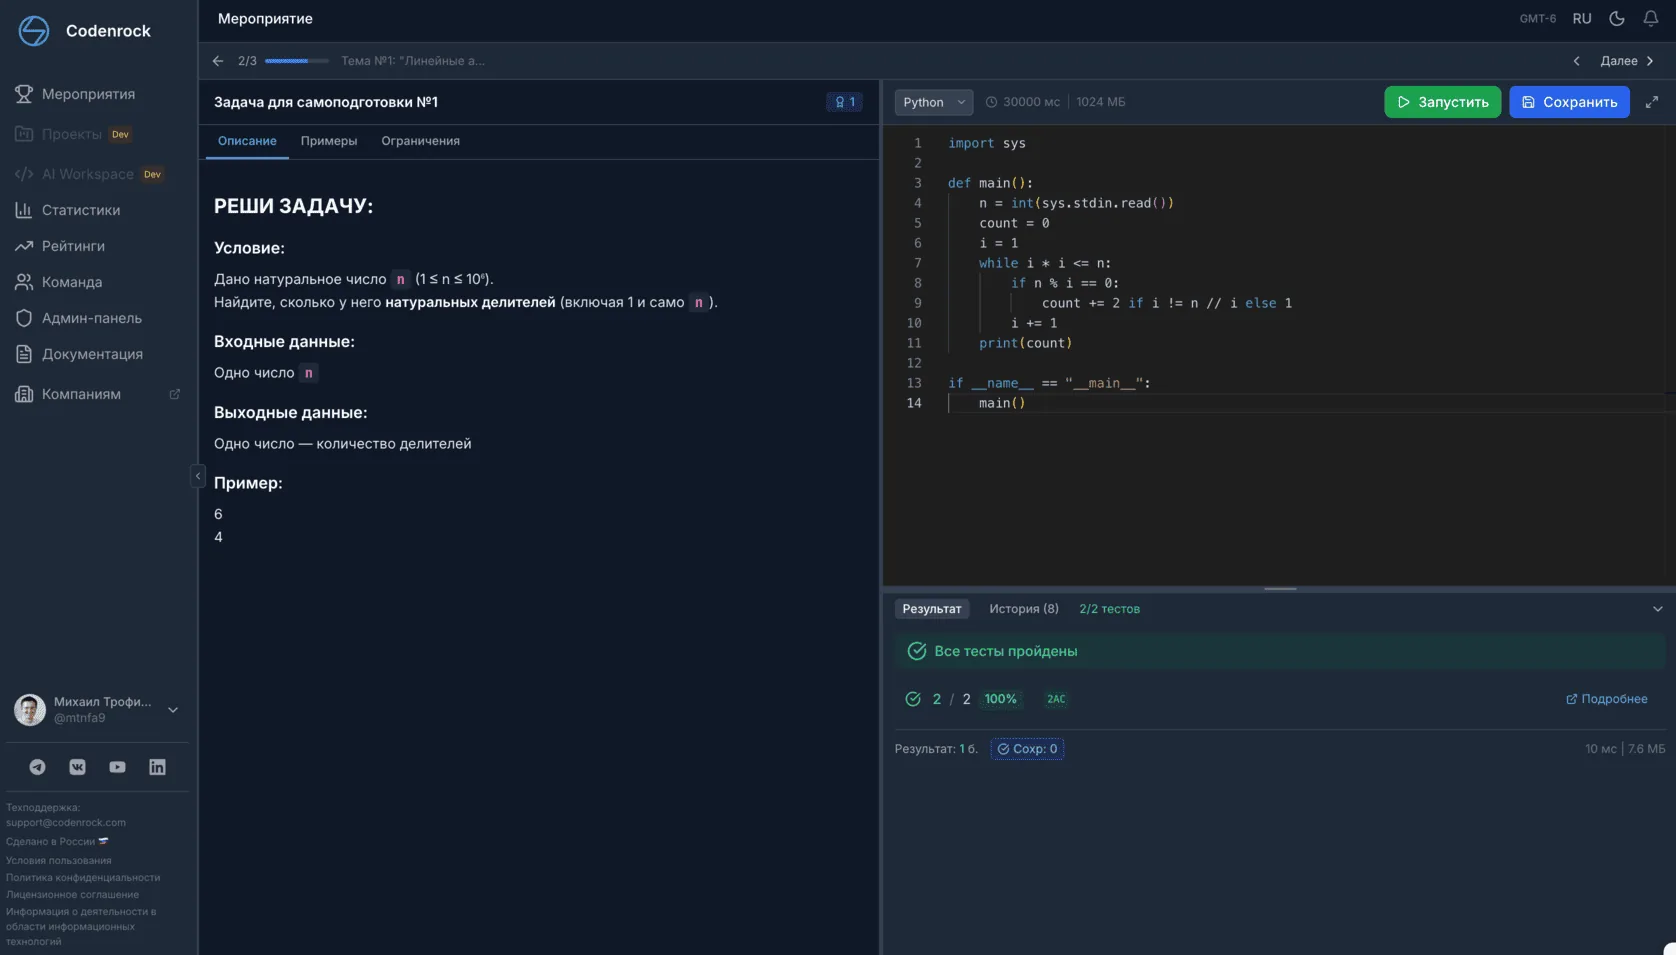Collapse the sidebar with the handle arrow
This screenshot has width=1676, height=955.
click(x=197, y=476)
